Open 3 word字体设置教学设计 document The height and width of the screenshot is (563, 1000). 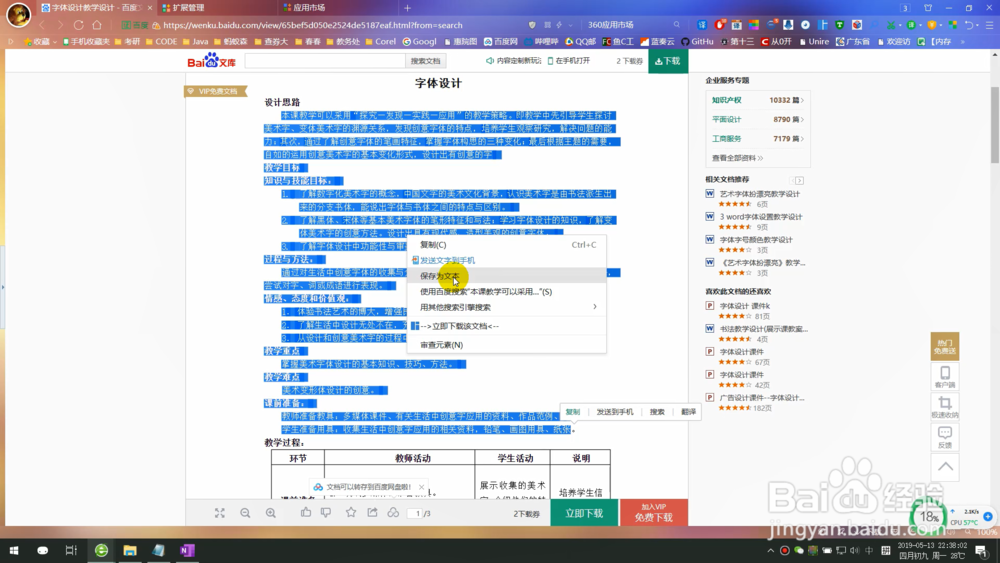(x=761, y=217)
